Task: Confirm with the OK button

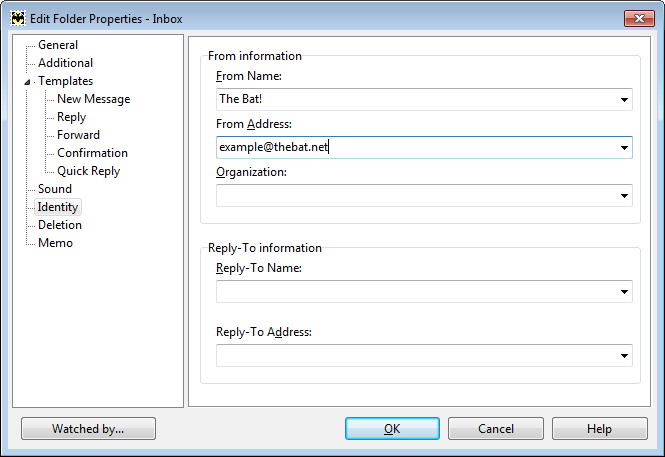Action: tap(392, 429)
